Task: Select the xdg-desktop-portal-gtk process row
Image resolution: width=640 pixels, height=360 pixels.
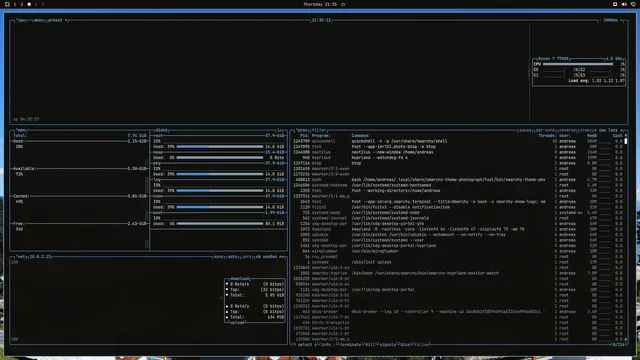Action: point(458,224)
